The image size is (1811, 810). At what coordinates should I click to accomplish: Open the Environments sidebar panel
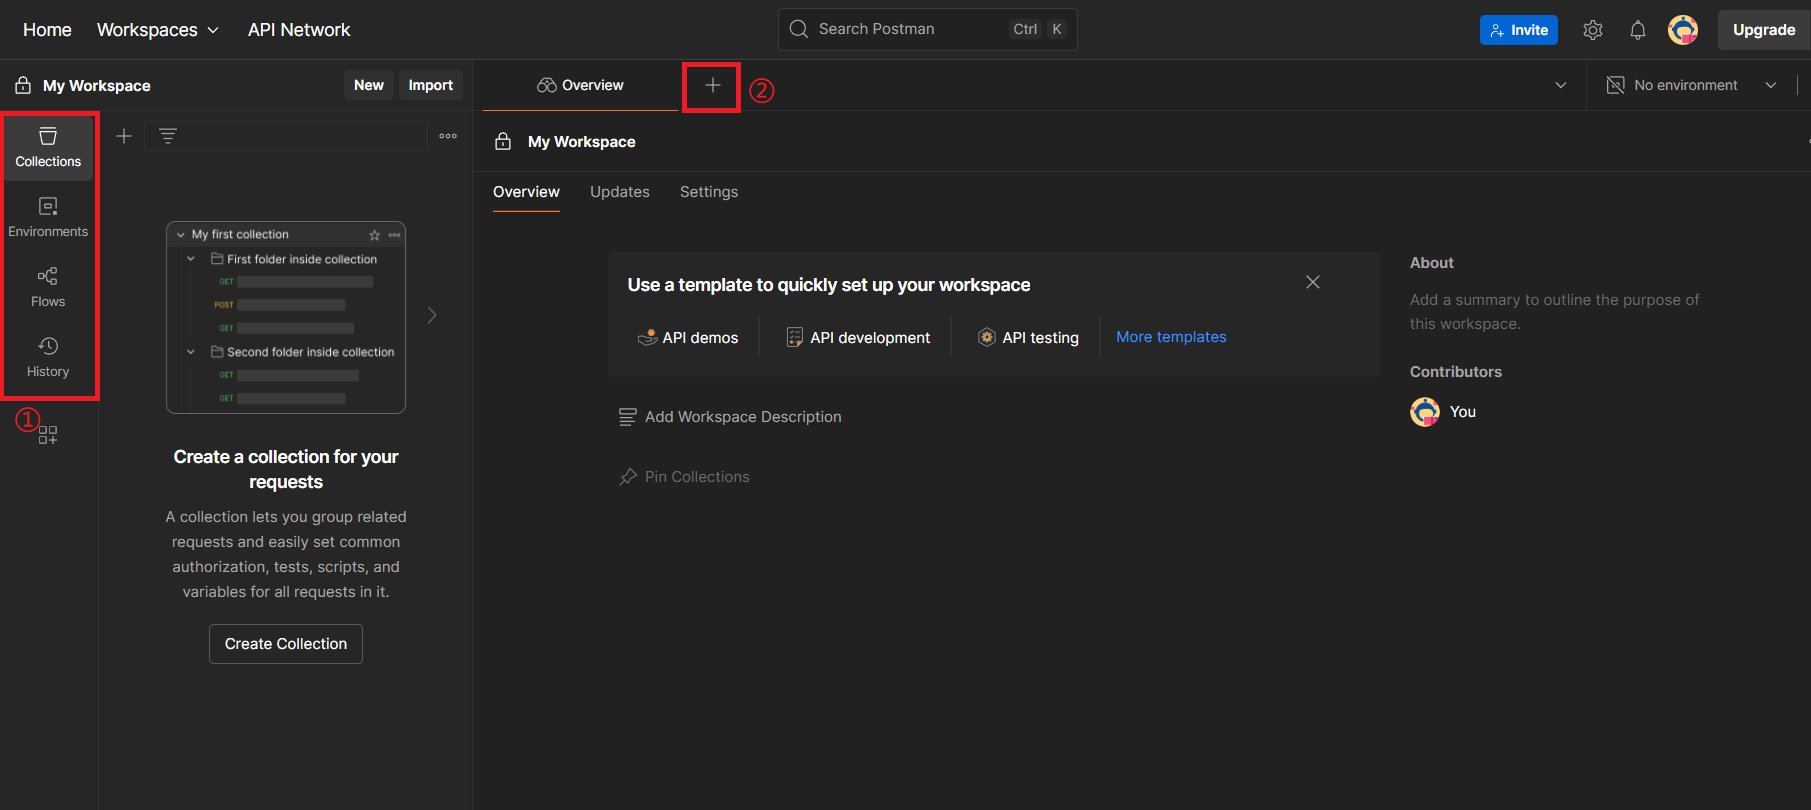point(48,218)
